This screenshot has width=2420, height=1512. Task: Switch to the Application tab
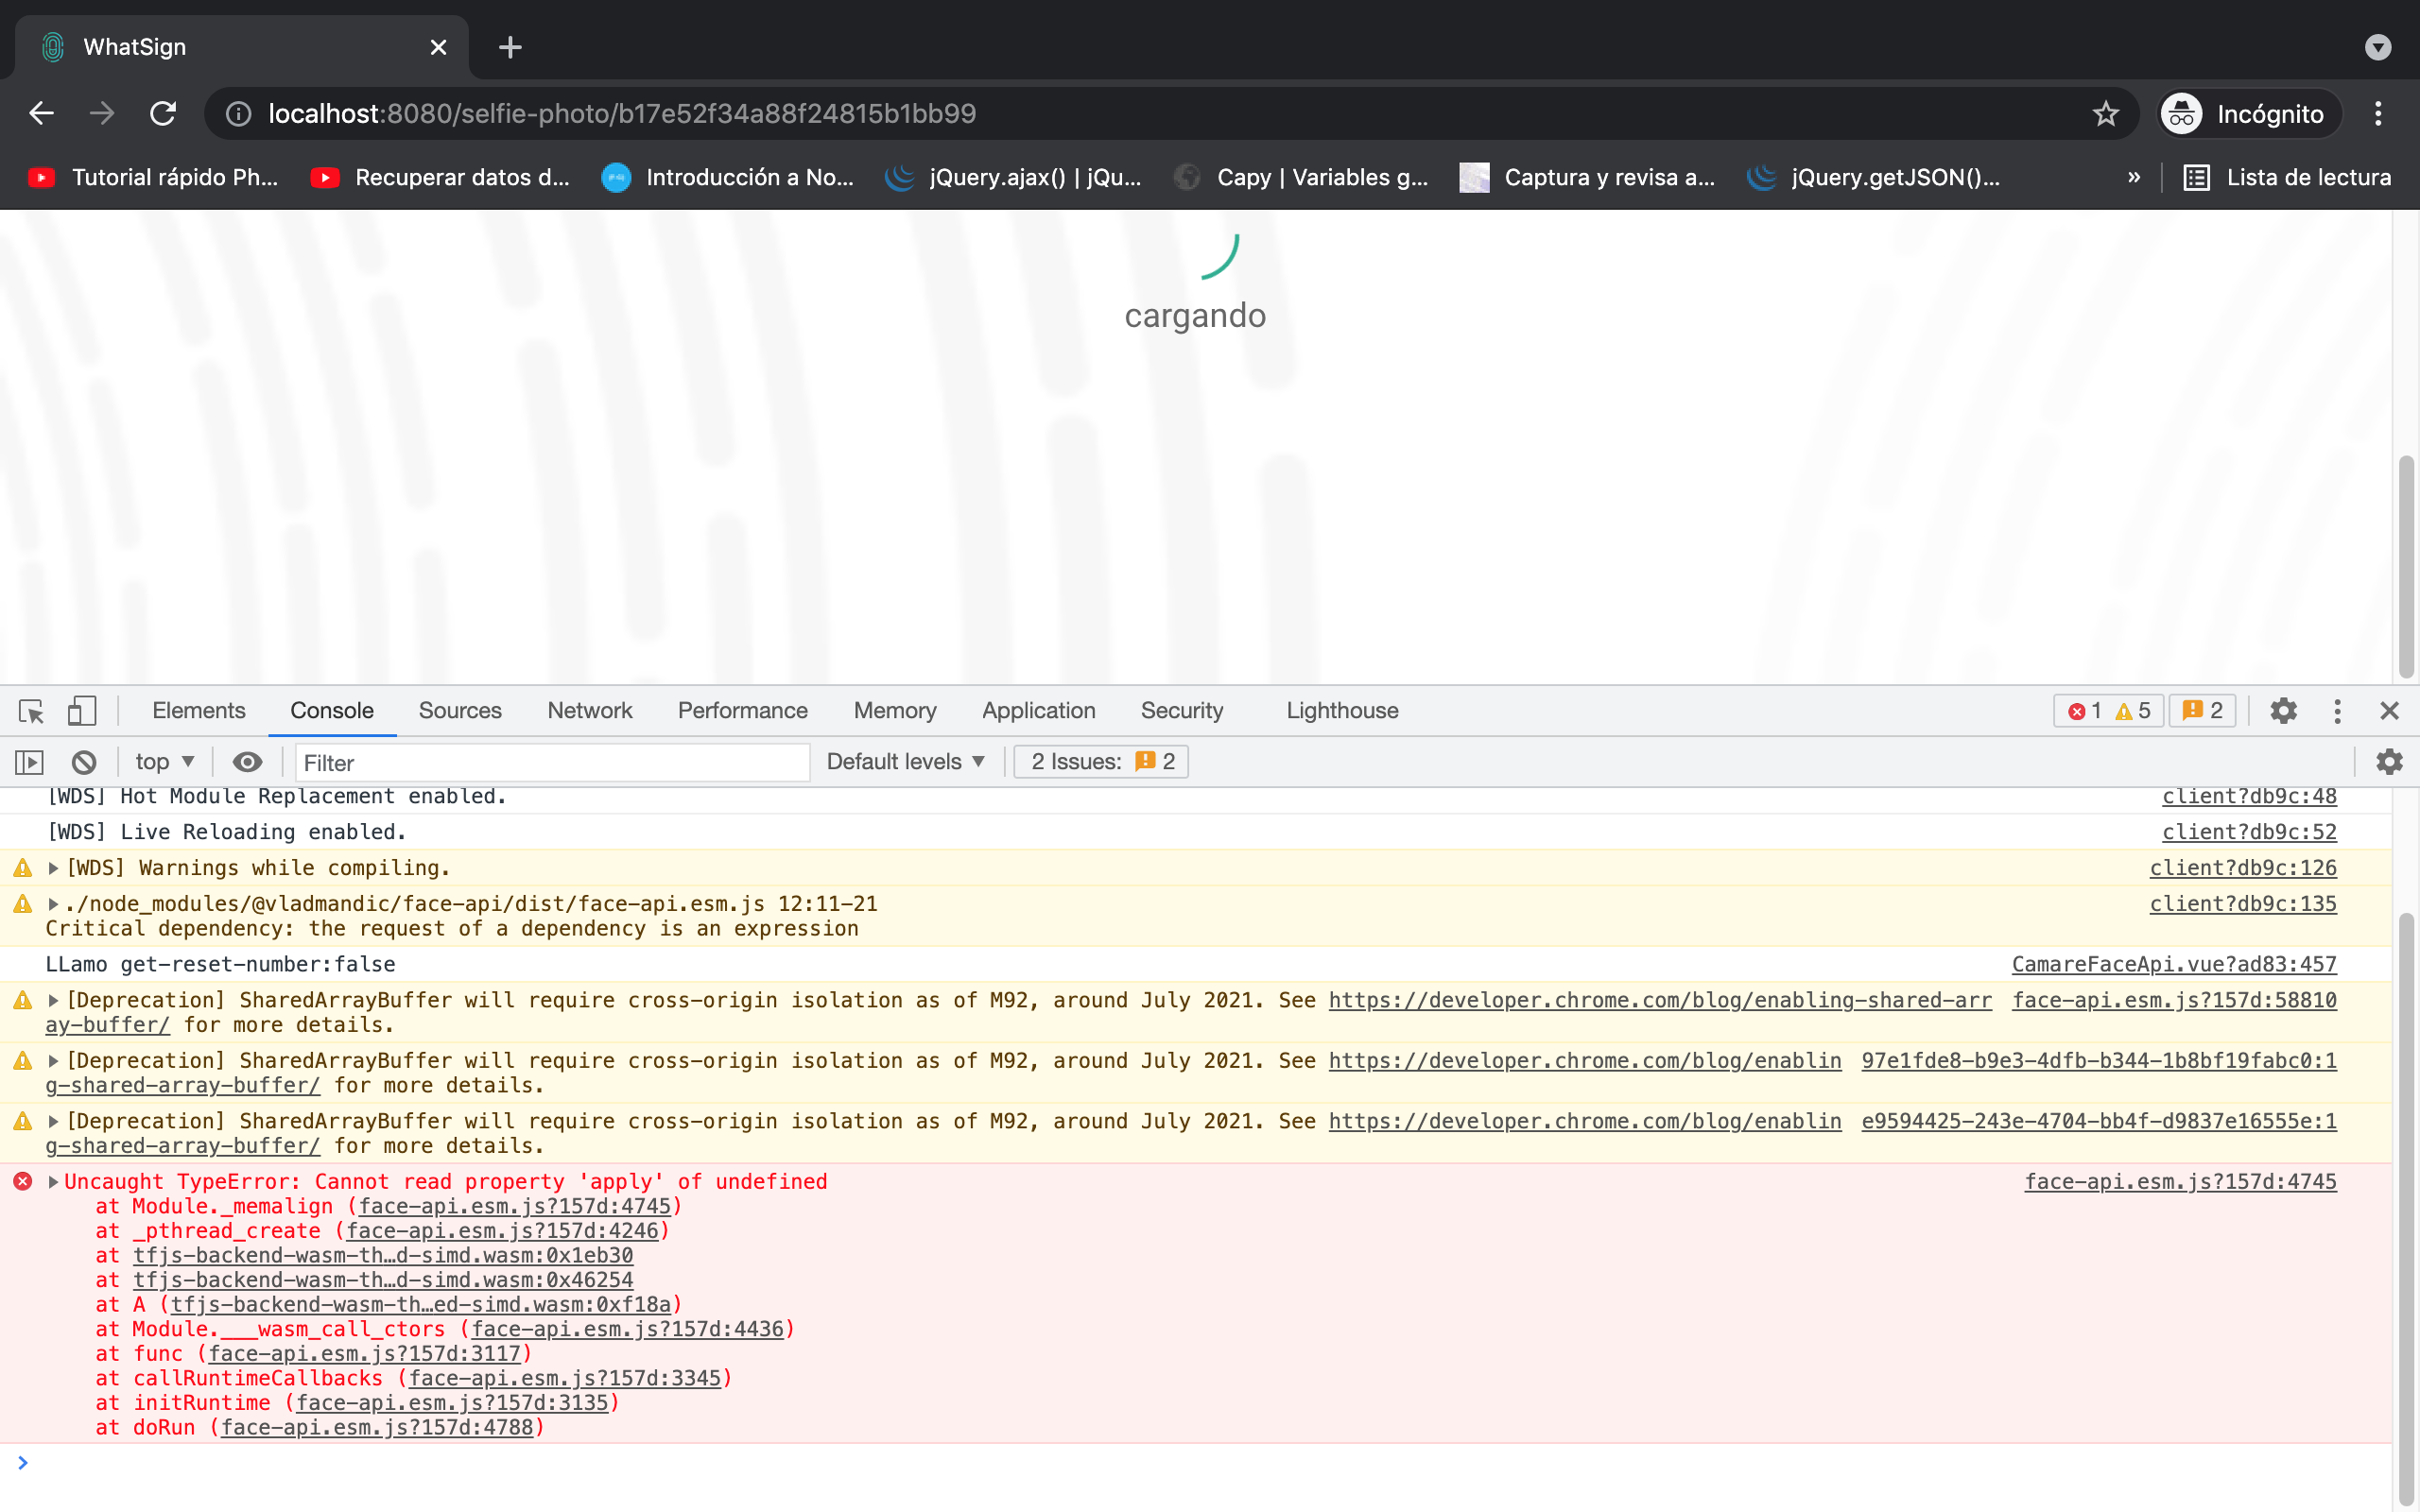tap(1038, 710)
